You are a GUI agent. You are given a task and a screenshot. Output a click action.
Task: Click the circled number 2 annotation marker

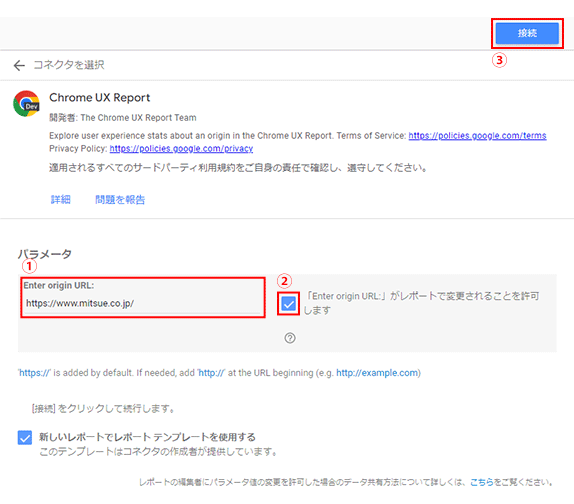point(284,281)
